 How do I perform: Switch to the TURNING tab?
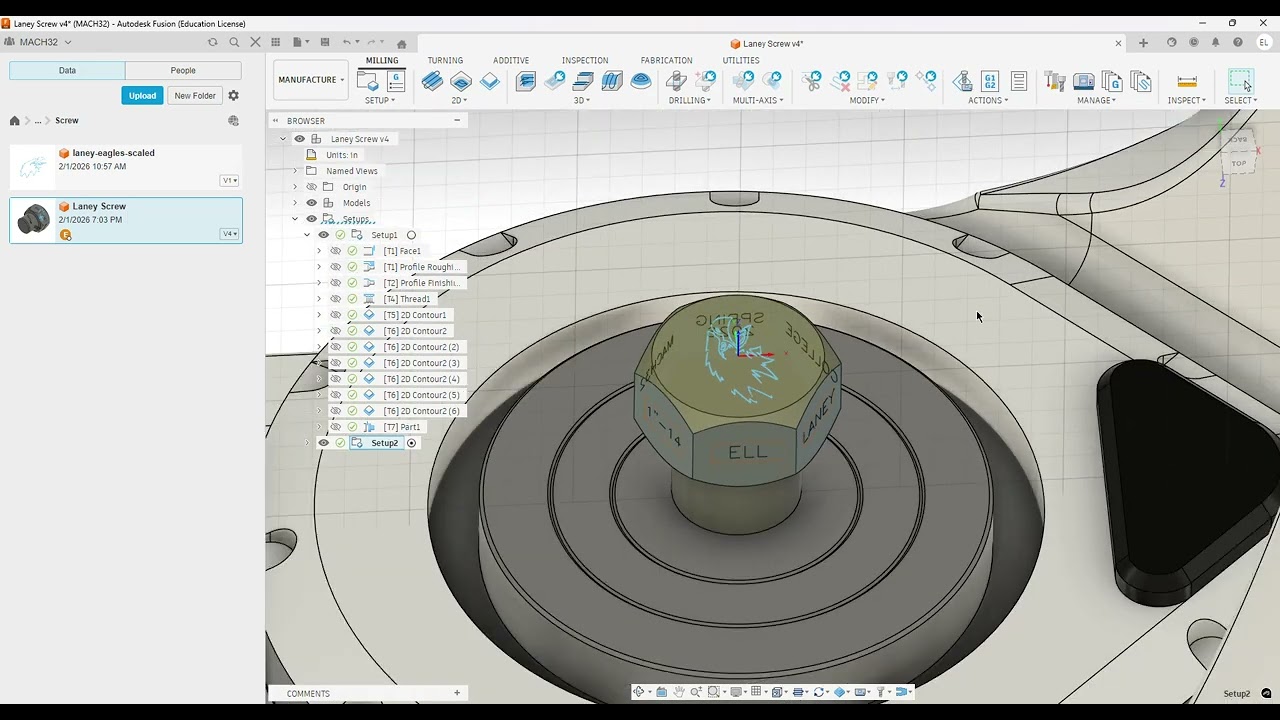pos(445,60)
